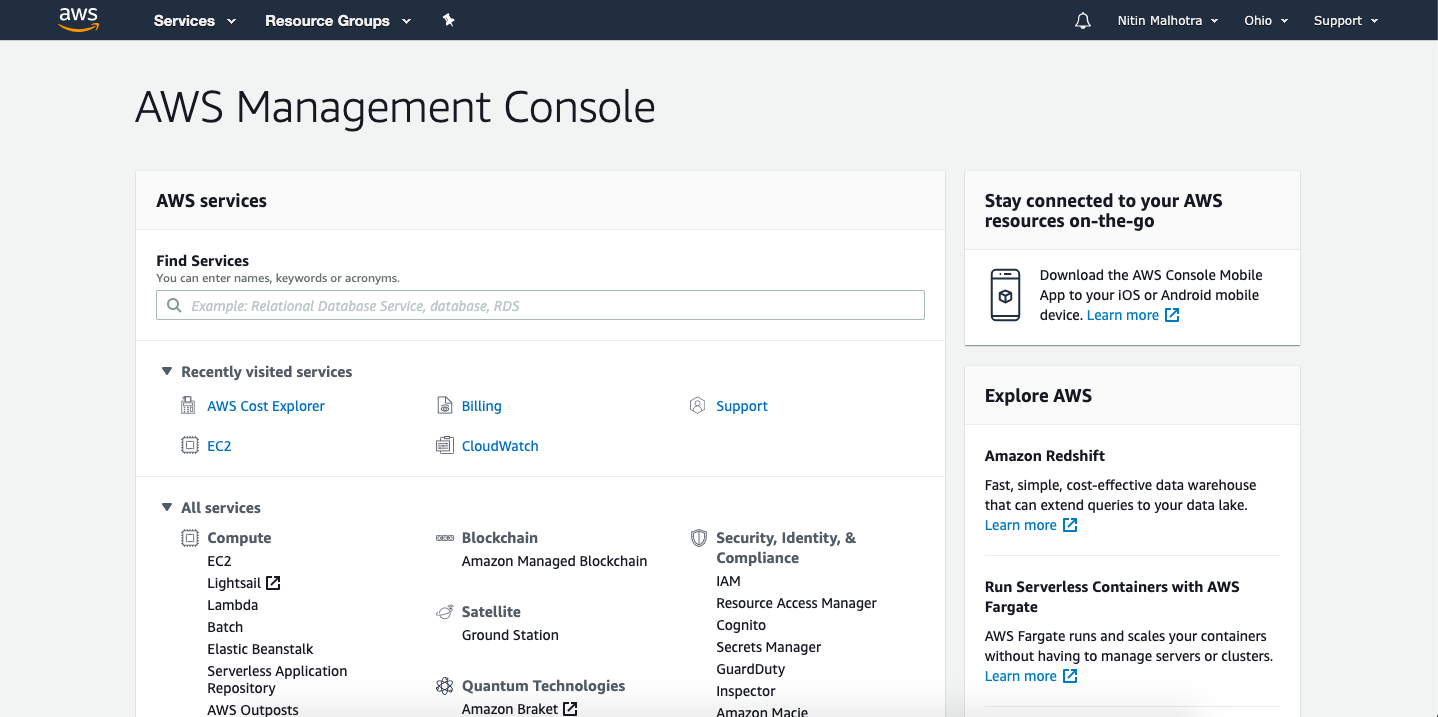The width and height of the screenshot is (1438, 717).
Task: Open Ground Station service
Action: pos(510,635)
